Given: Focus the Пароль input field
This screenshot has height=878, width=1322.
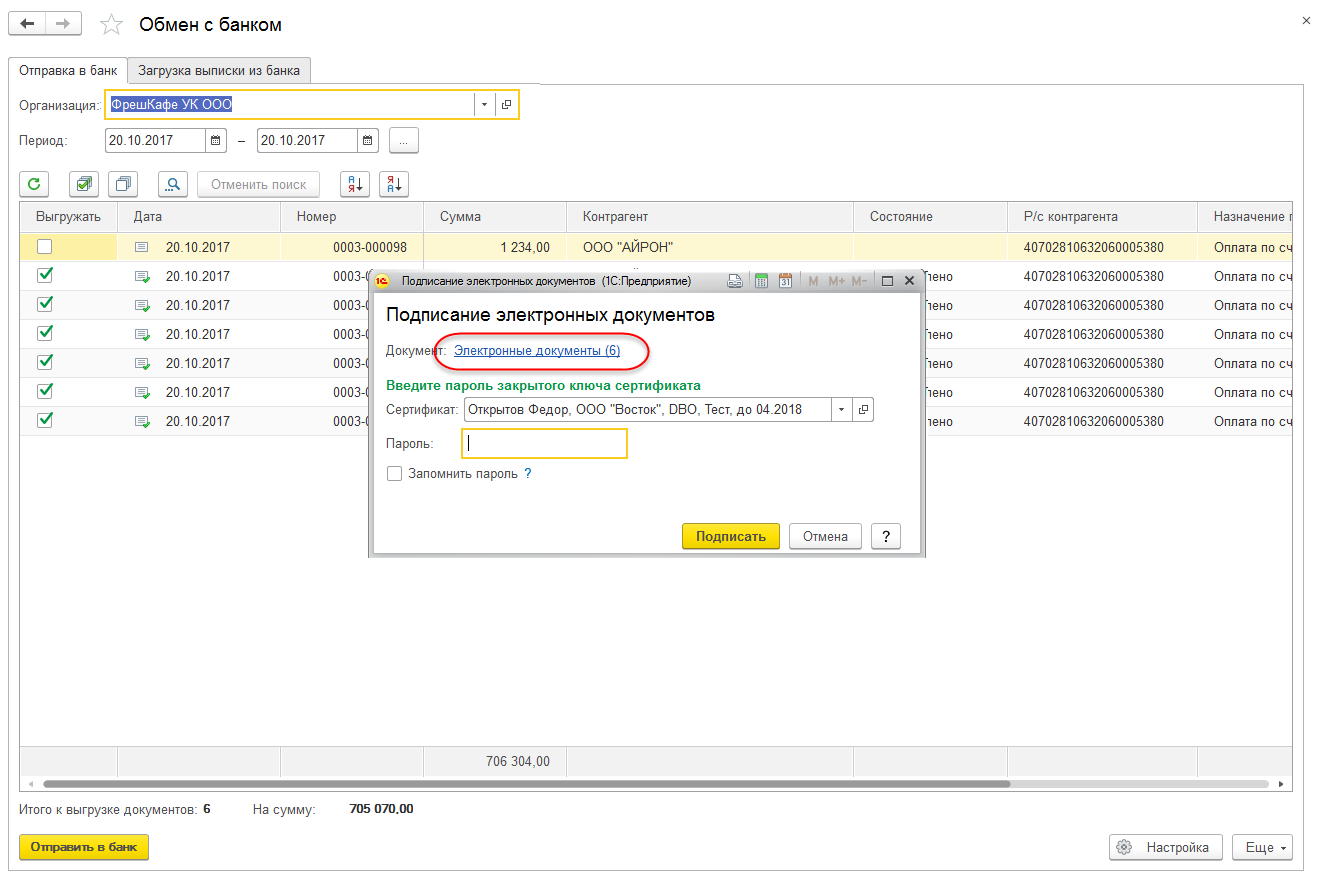Looking at the screenshot, I should pyautogui.click(x=544, y=444).
